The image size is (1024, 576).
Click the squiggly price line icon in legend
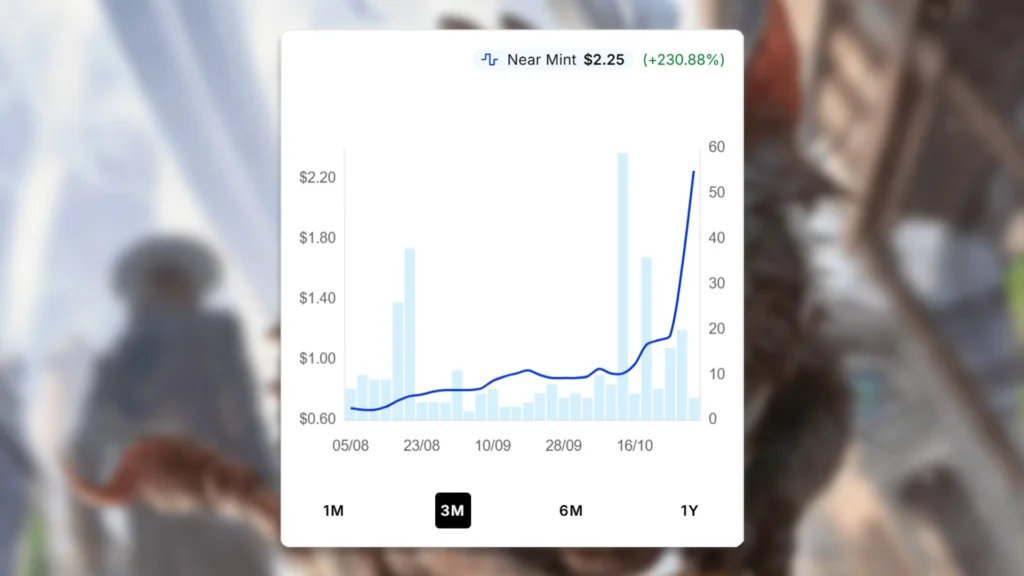[490, 60]
